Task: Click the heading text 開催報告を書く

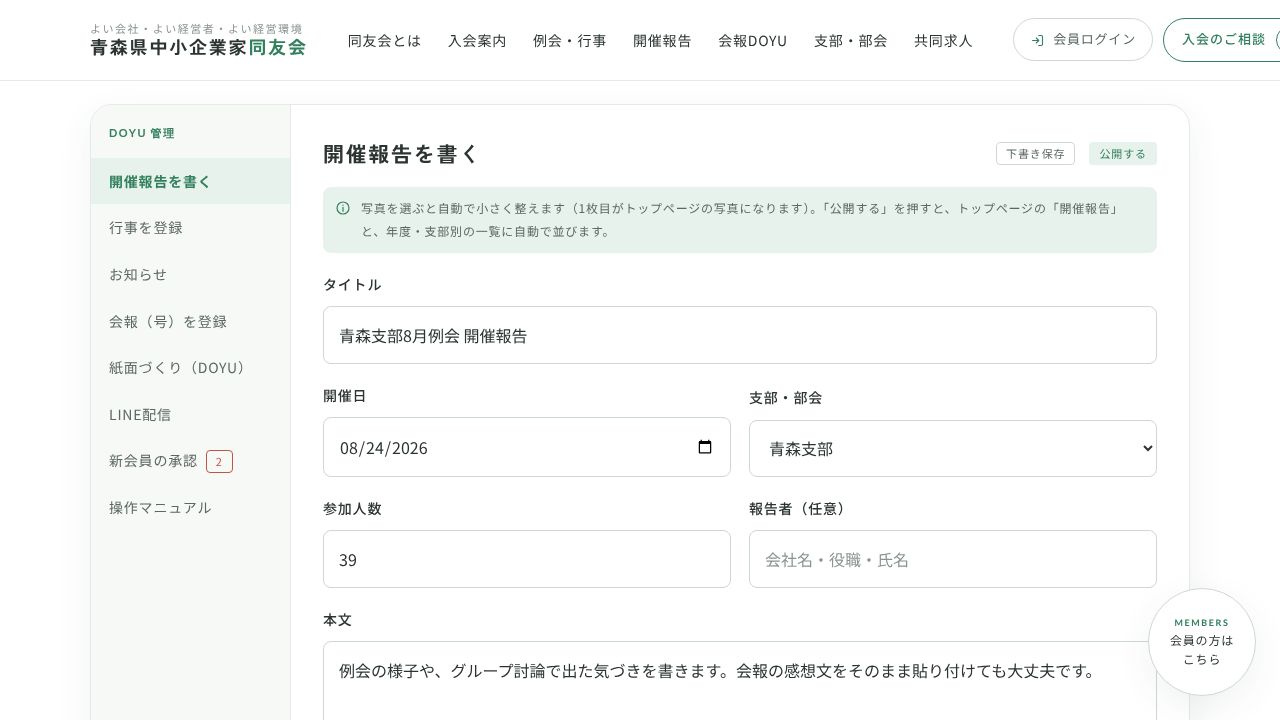Action: tap(401, 154)
